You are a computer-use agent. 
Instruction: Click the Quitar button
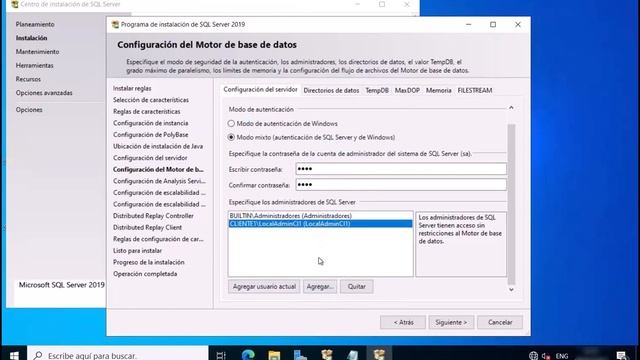tap(356, 287)
